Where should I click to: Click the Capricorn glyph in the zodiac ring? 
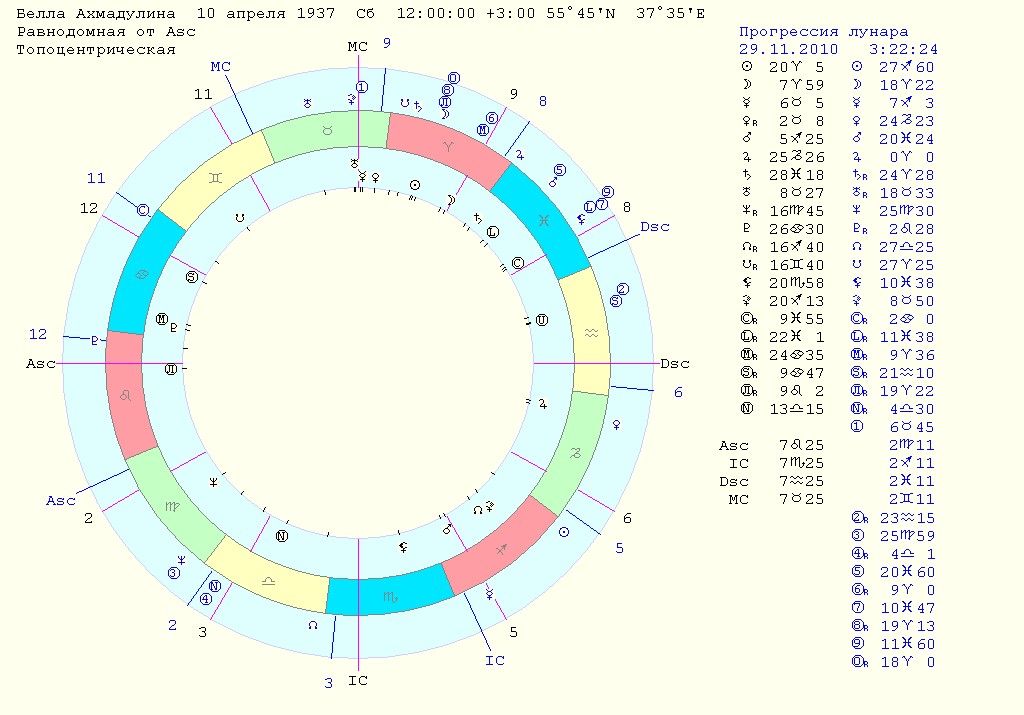click(x=575, y=453)
